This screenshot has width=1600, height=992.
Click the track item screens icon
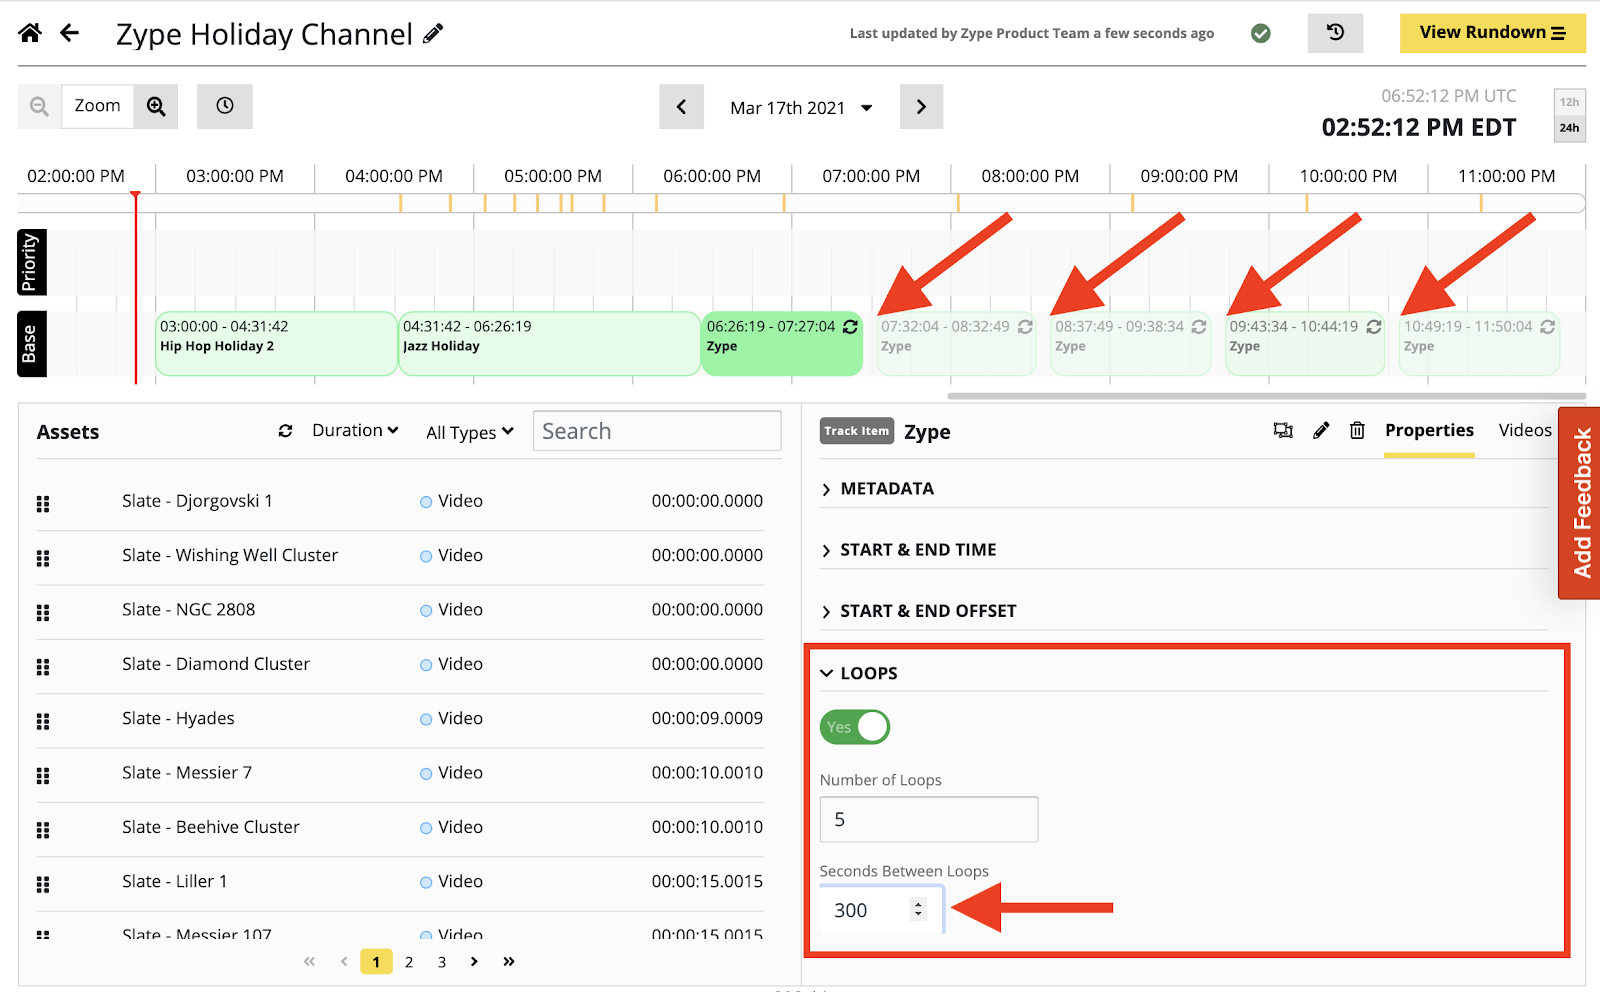(x=1283, y=431)
